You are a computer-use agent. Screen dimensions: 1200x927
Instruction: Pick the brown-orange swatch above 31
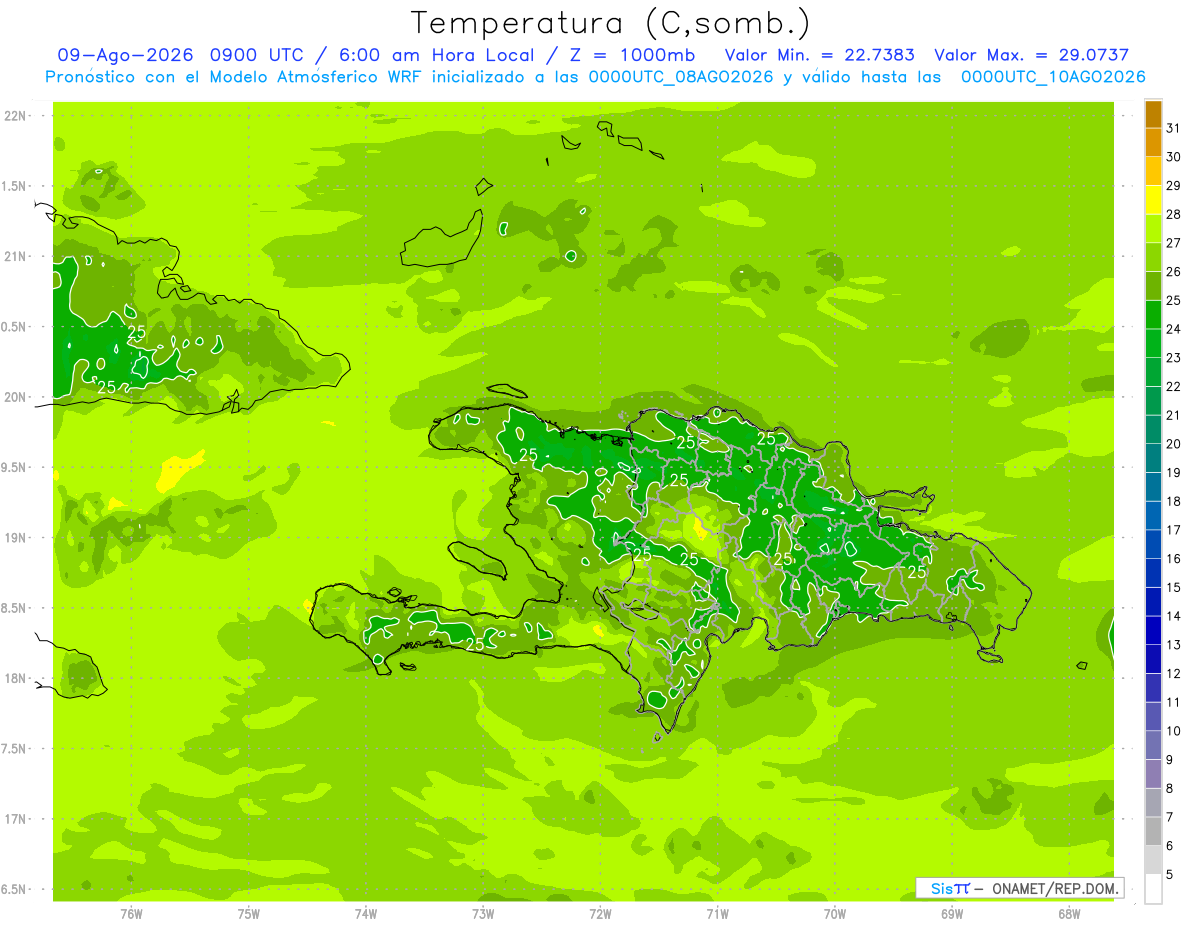click(x=1153, y=115)
